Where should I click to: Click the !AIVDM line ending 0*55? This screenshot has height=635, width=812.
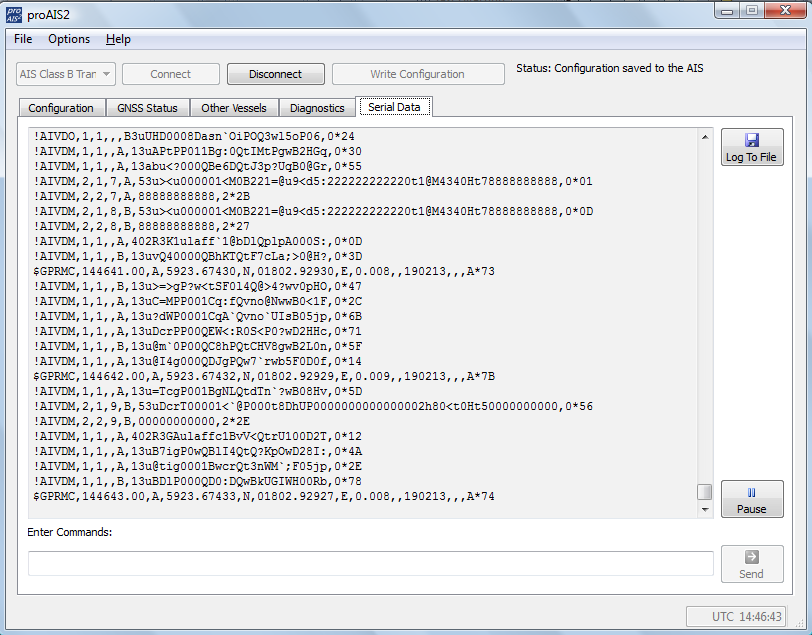(198, 166)
